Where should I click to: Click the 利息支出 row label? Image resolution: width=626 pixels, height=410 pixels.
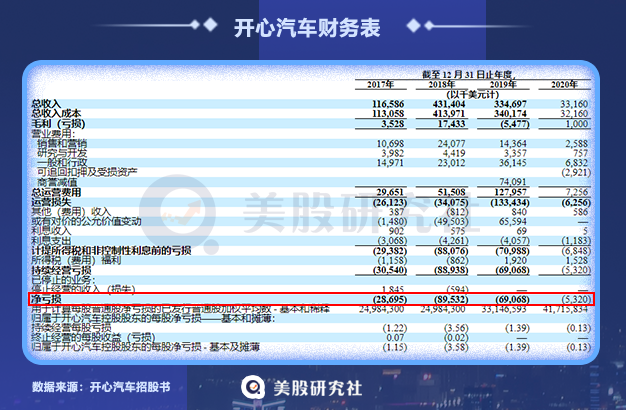click(x=51, y=241)
